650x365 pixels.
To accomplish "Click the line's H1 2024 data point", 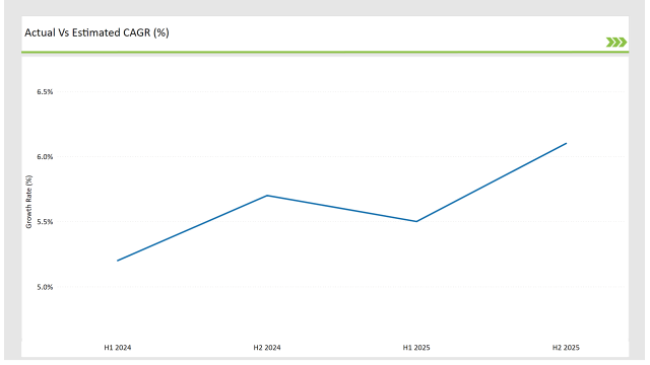I will coord(118,260).
